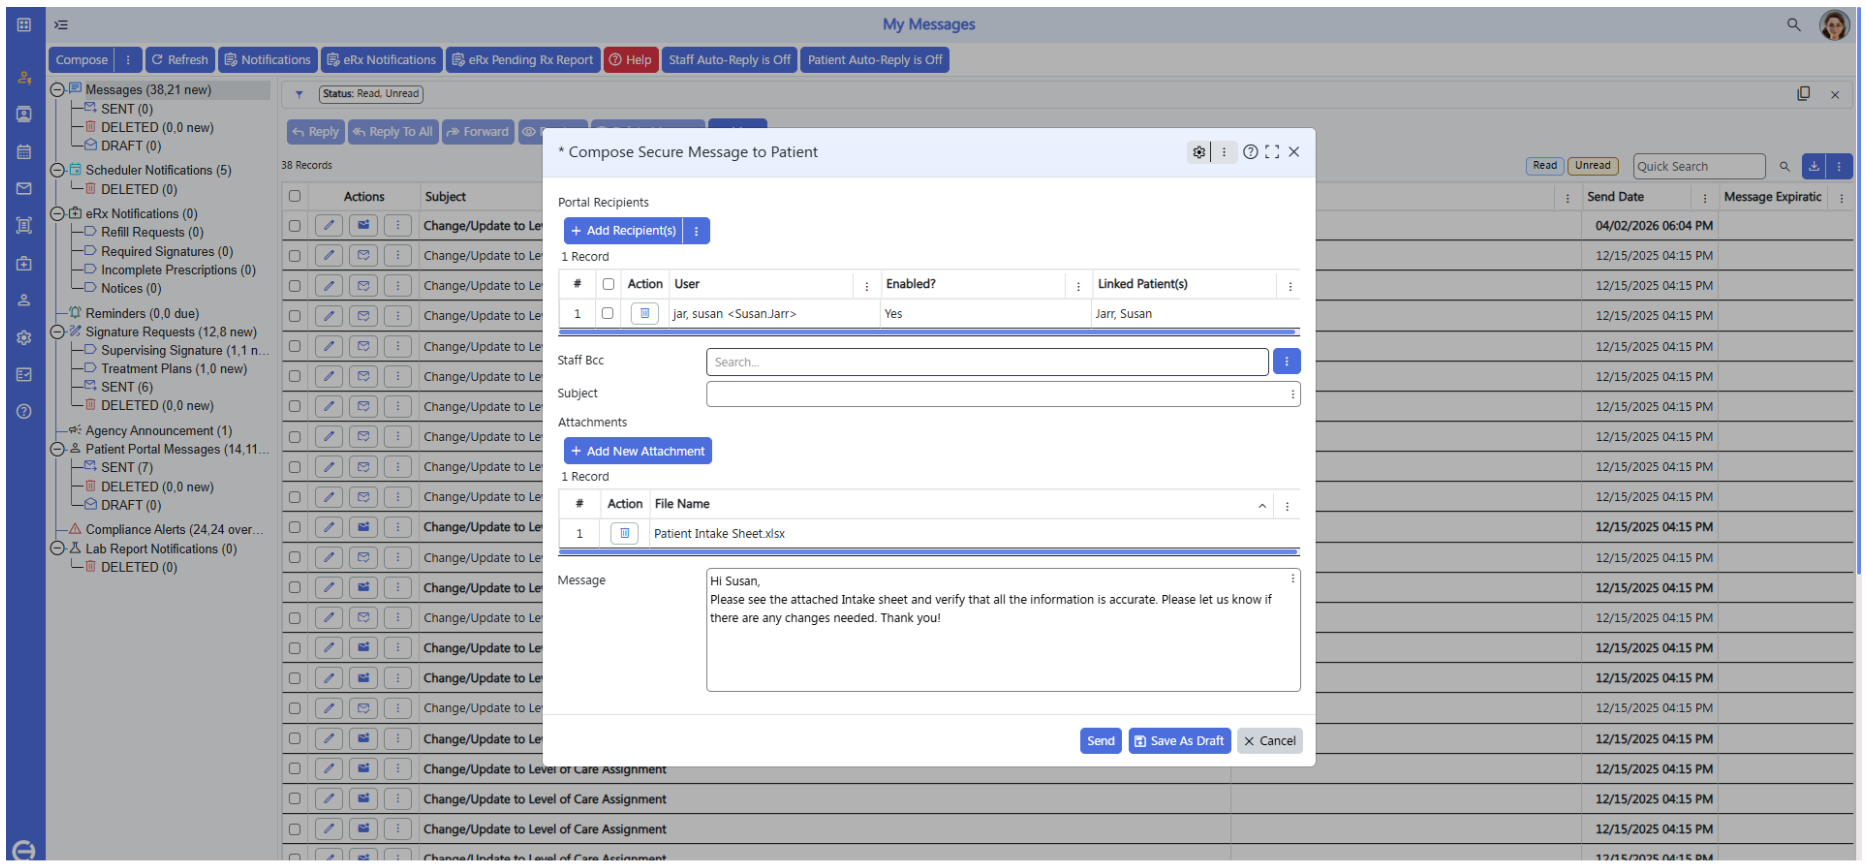Collapse the eRx Notifications tree node
Viewport: 1866px width, 866px height.
click(x=57, y=214)
